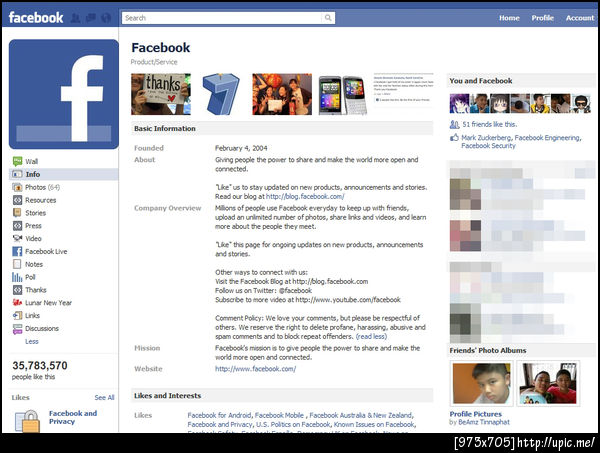Click the Press icon in sidebar
Image resolution: width=600 pixels, height=453 pixels.
(17, 226)
